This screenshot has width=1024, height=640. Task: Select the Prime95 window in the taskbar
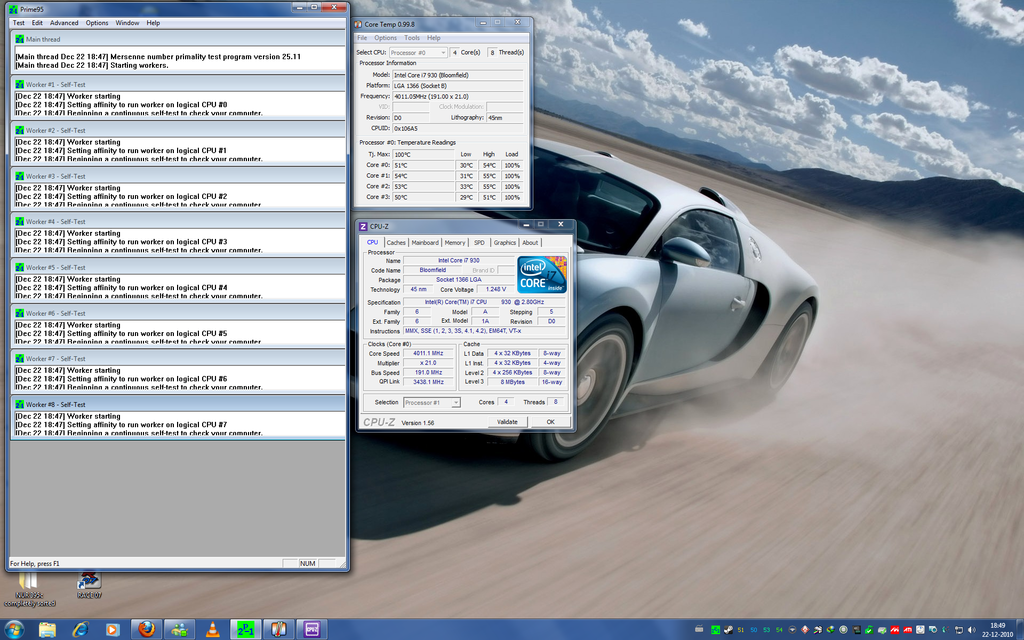tap(245, 630)
